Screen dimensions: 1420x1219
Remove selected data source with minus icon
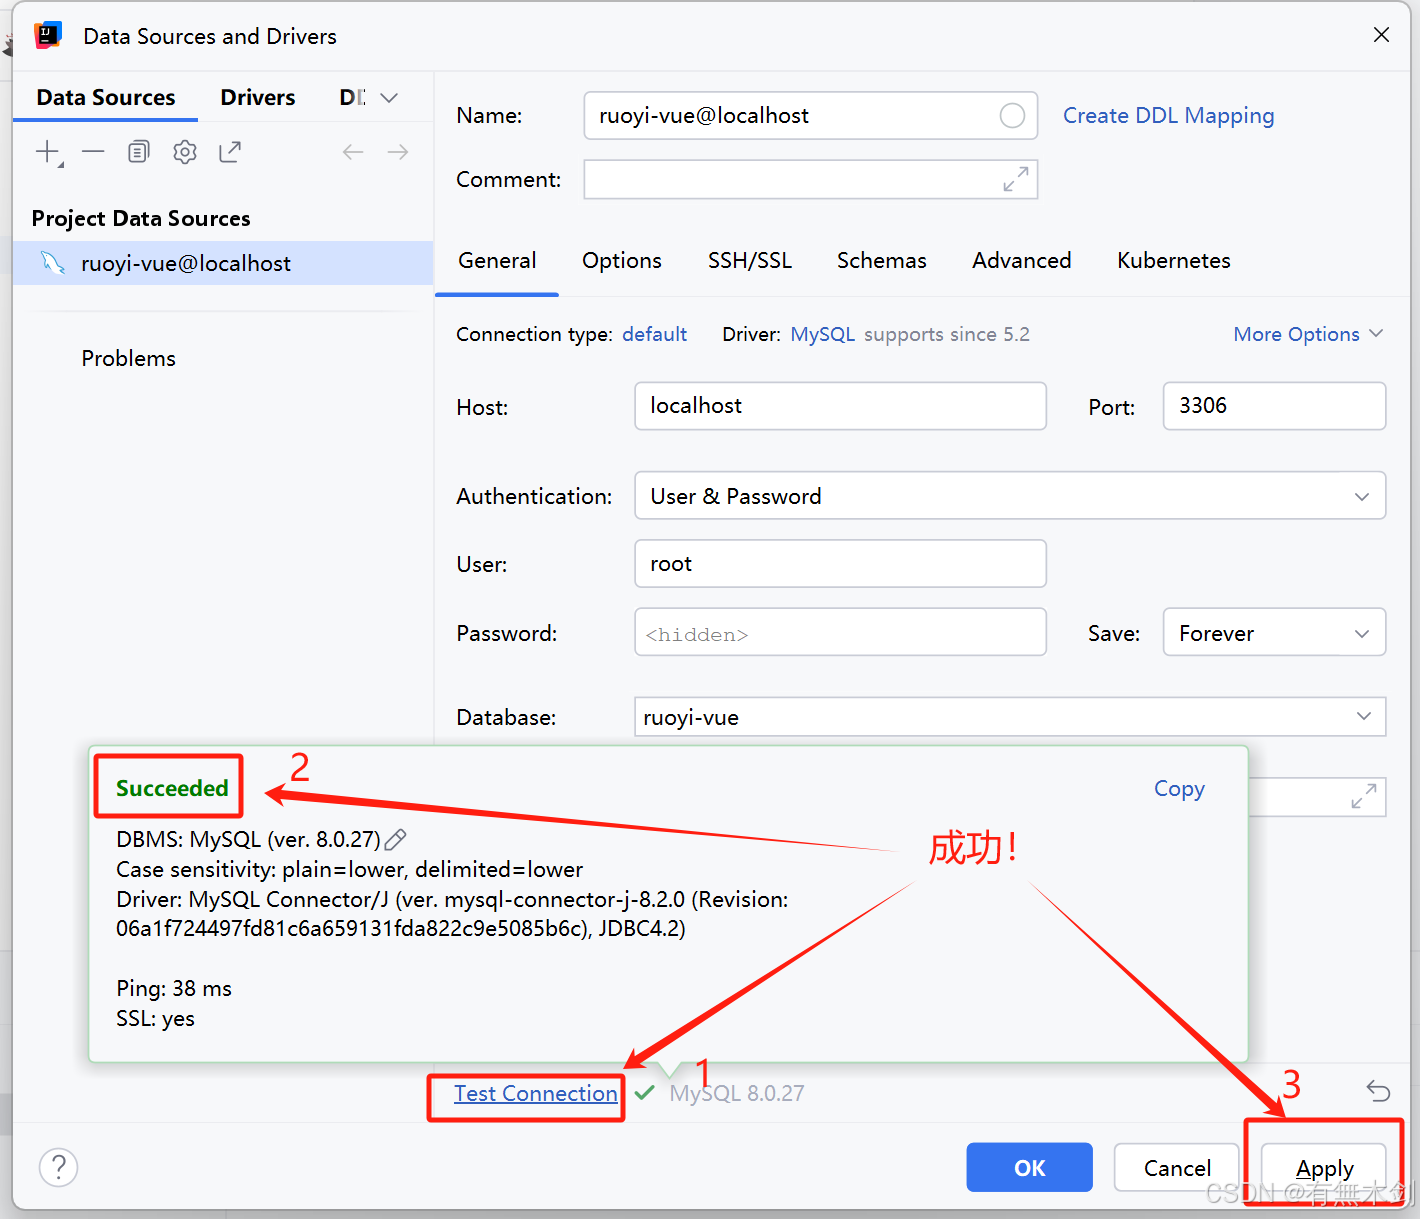(x=93, y=152)
